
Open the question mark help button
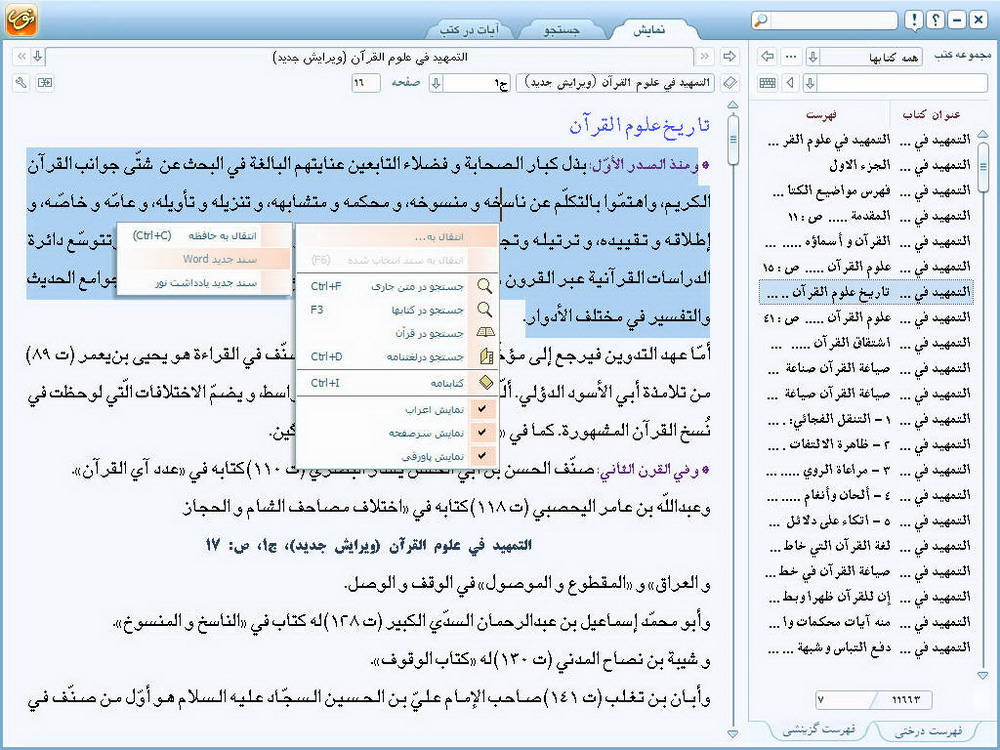pos(936,21)
